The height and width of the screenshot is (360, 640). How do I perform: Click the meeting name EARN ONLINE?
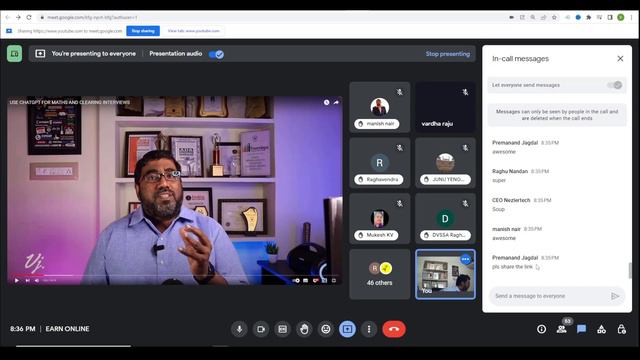tap(67, 329)
